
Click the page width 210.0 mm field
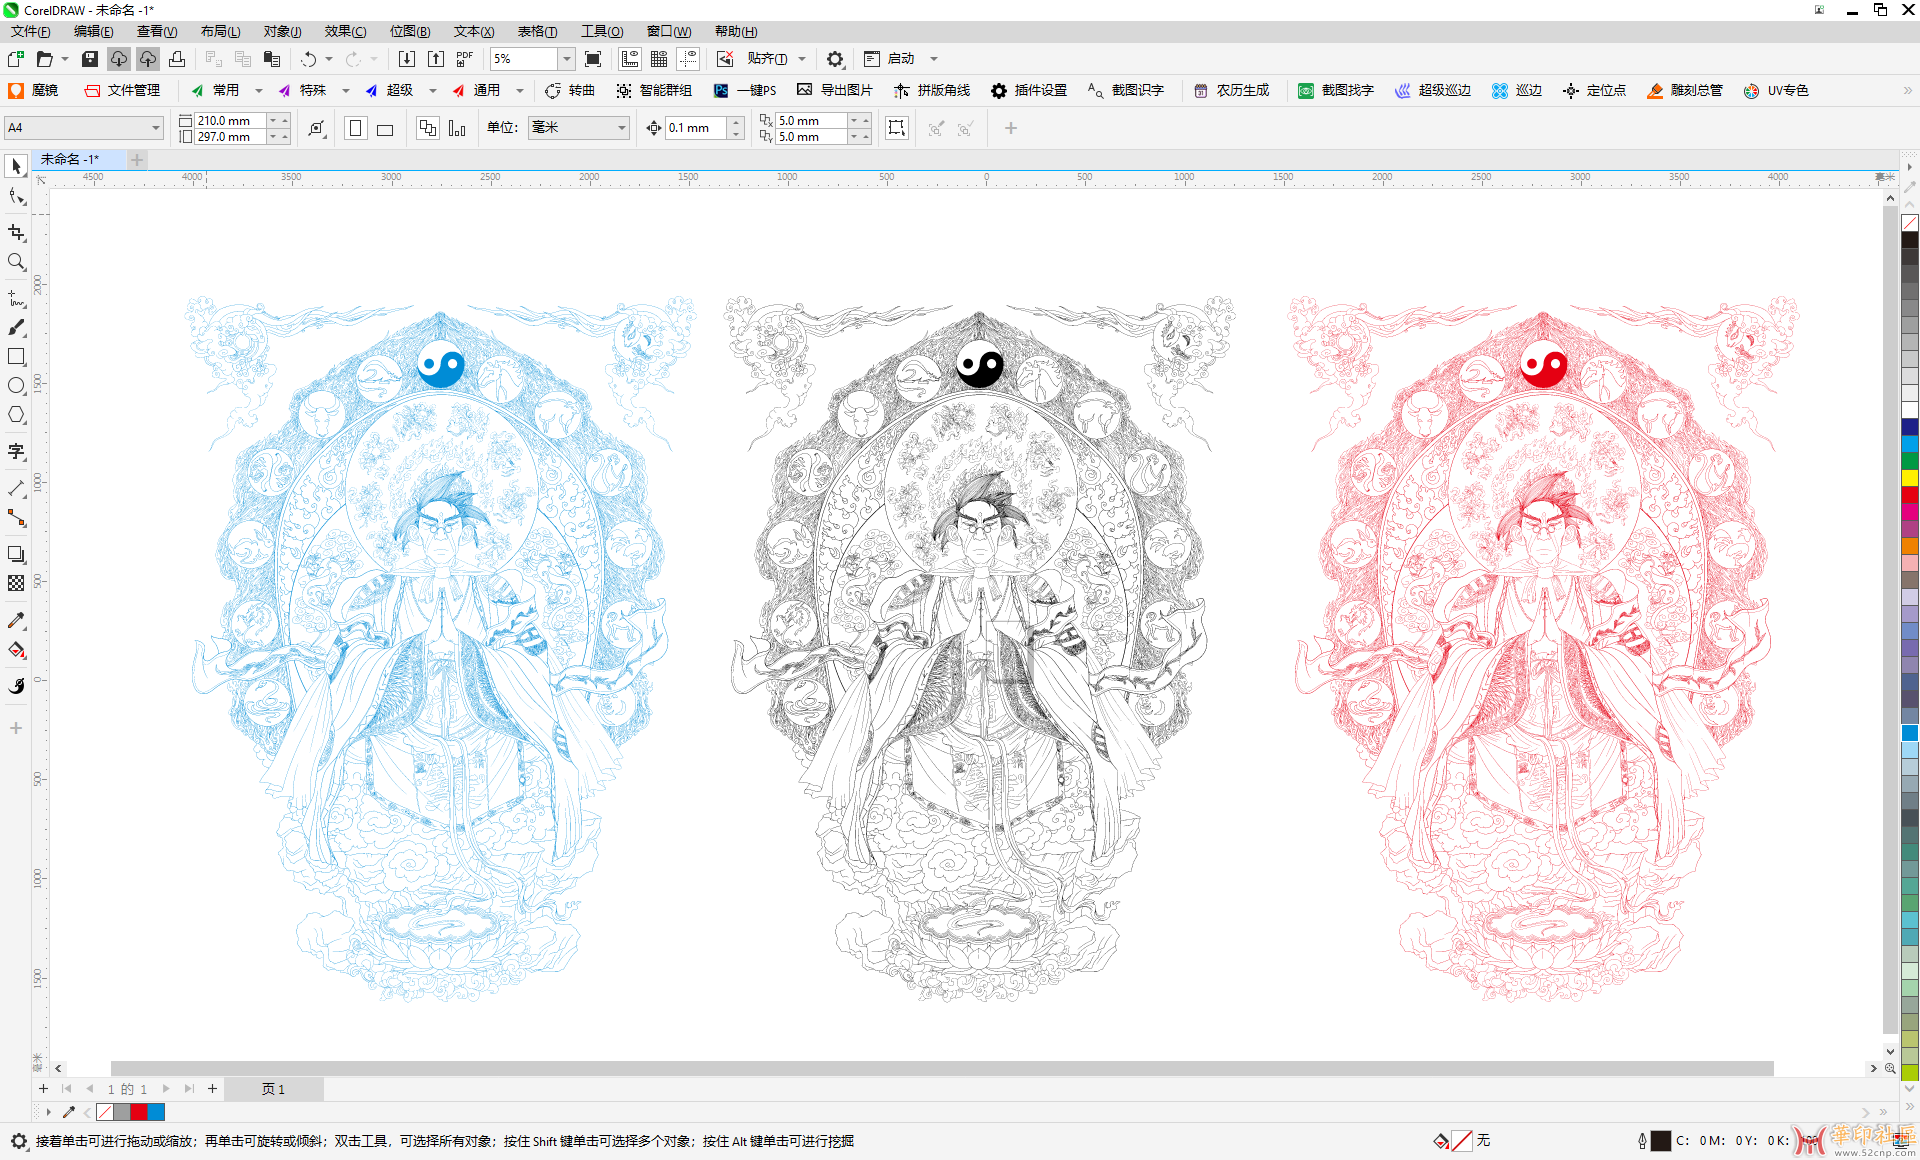(x=229, y=120)
